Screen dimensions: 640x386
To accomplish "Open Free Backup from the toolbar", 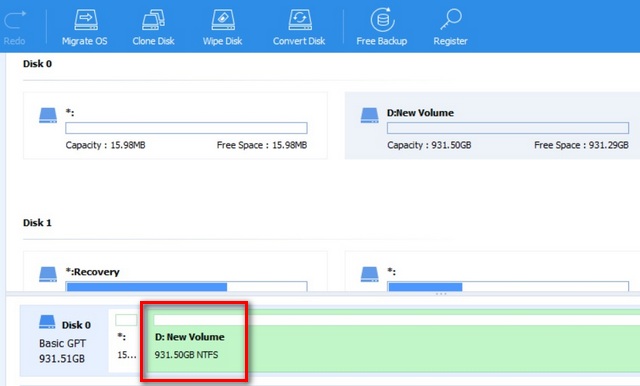I will pyautogui.click(x=382, y=20).
